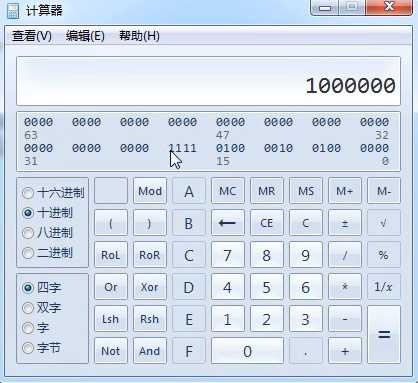Click the square root √ button
Viewport: 418px width, 383px height.
(x=384, y=223)
